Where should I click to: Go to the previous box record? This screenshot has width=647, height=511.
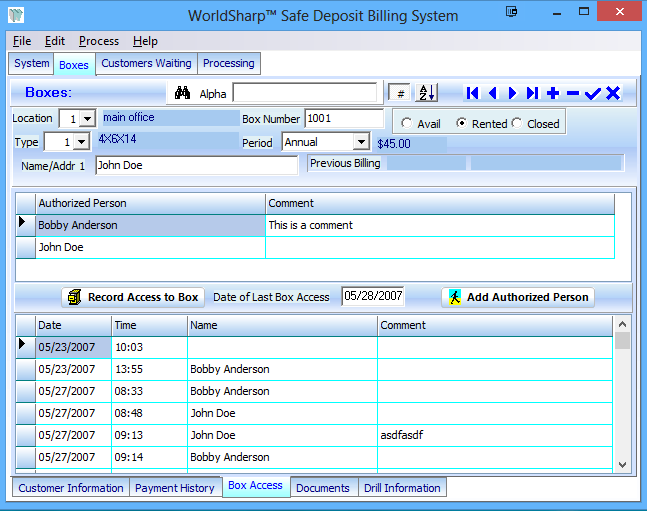(x=492, y=93)
